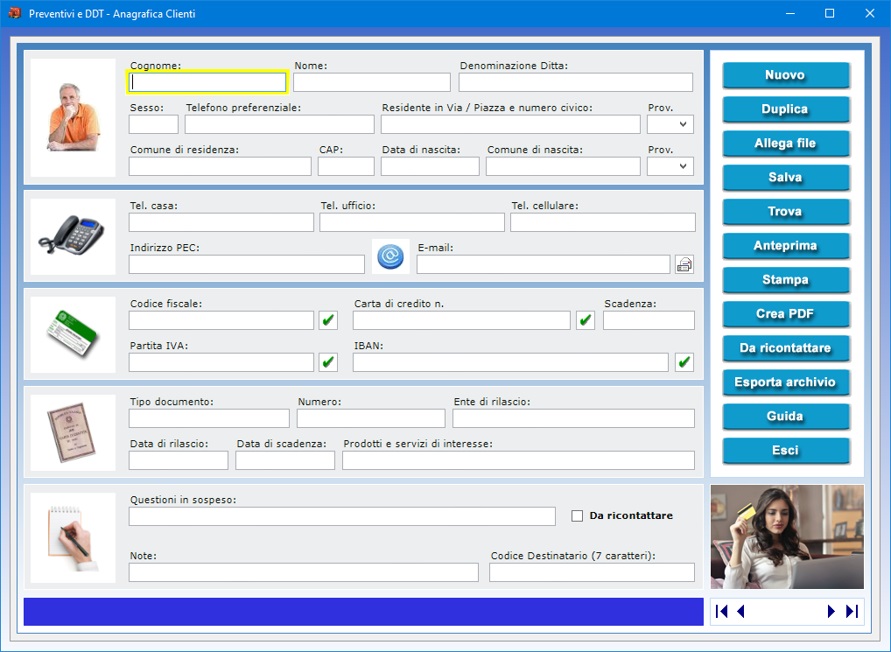Go to previous record arrow
The height and width of the screenshot is (652, 891).
(740, 611)
